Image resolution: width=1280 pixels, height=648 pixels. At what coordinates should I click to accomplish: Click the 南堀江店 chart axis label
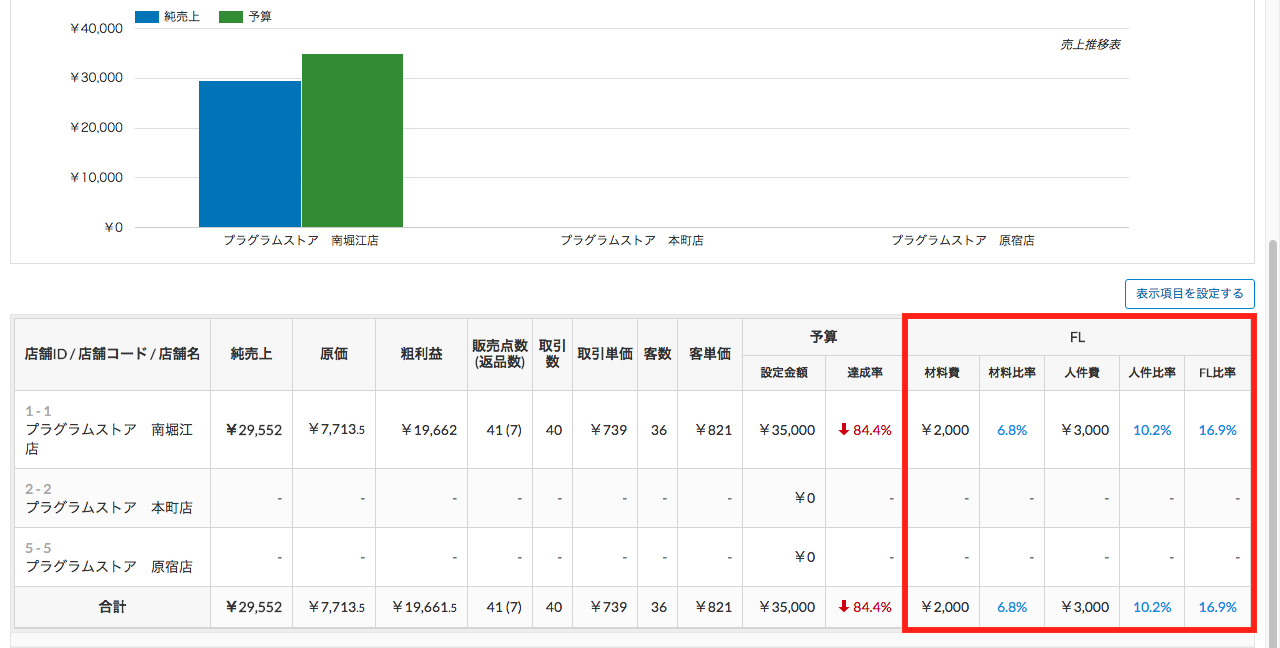tap(301, 241)
